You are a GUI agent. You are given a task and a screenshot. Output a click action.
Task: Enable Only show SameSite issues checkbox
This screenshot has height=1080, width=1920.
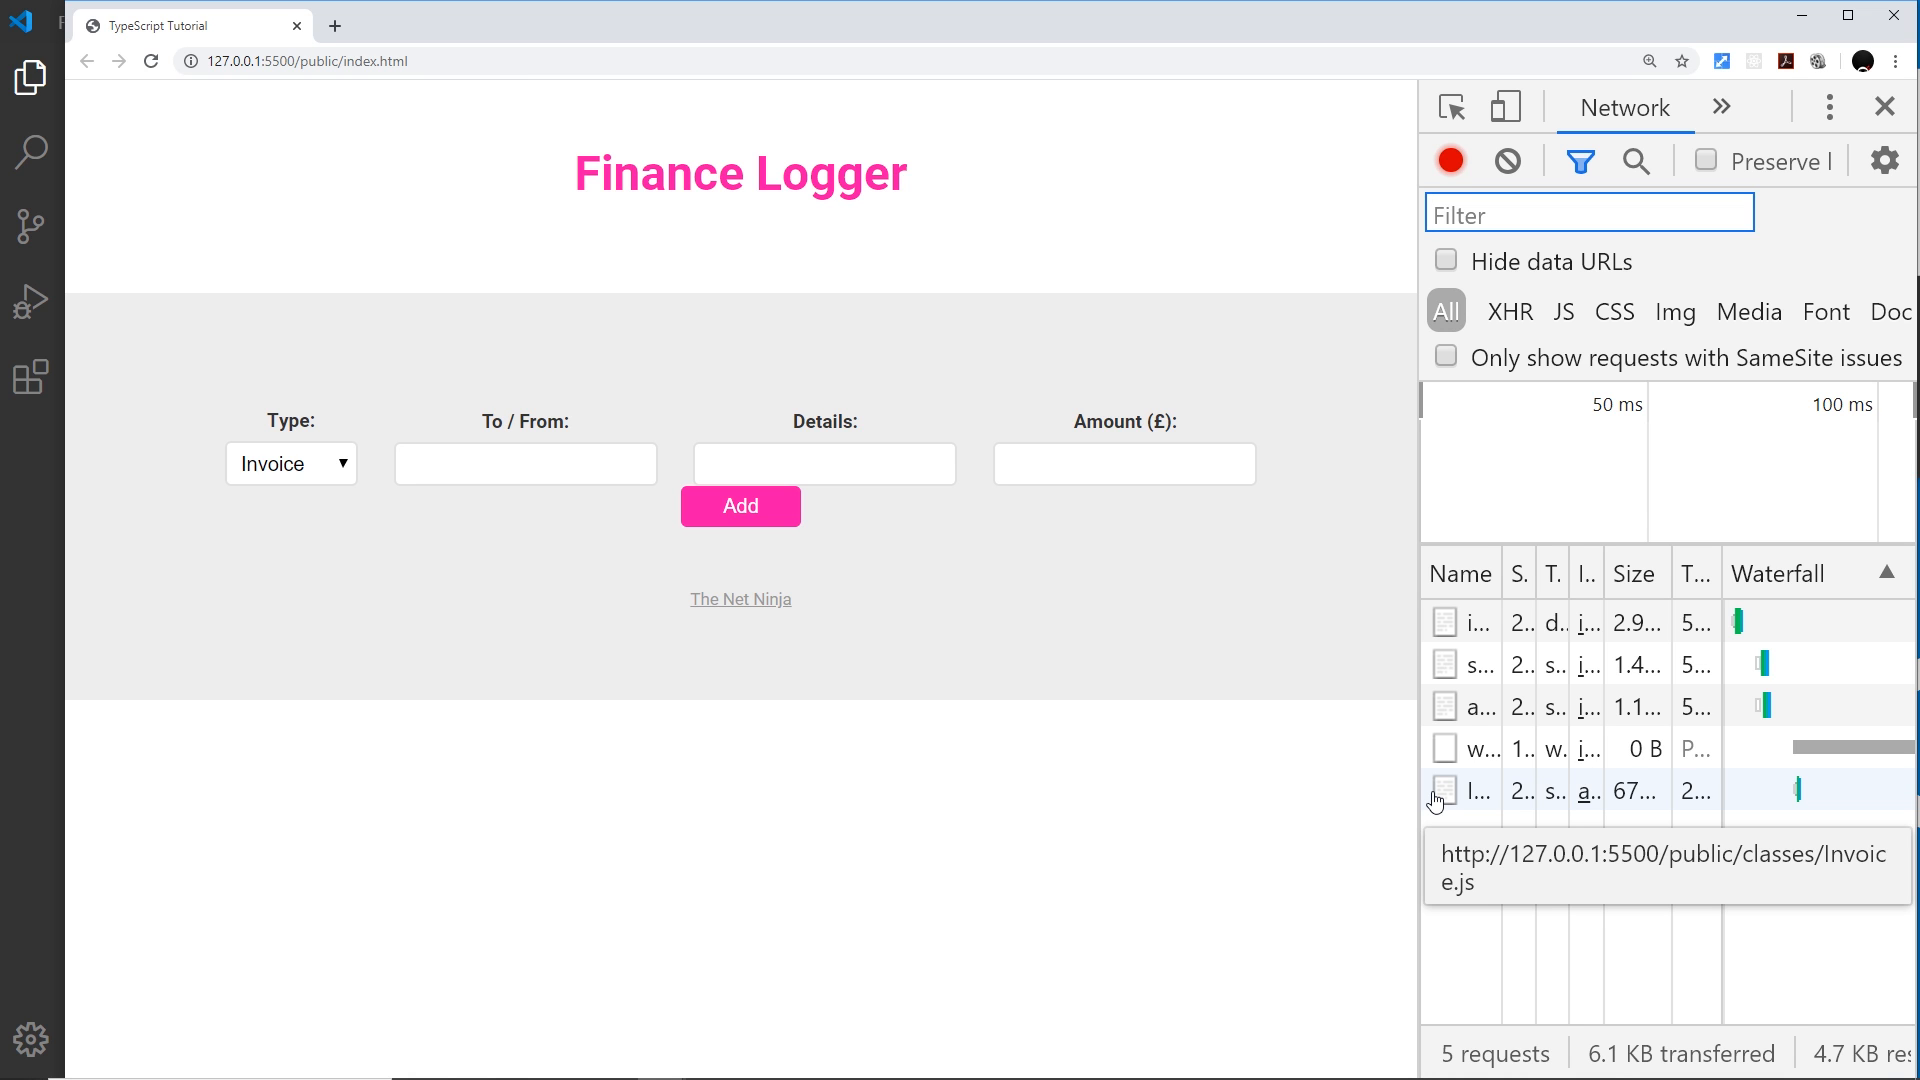(x=1446, y=356)
